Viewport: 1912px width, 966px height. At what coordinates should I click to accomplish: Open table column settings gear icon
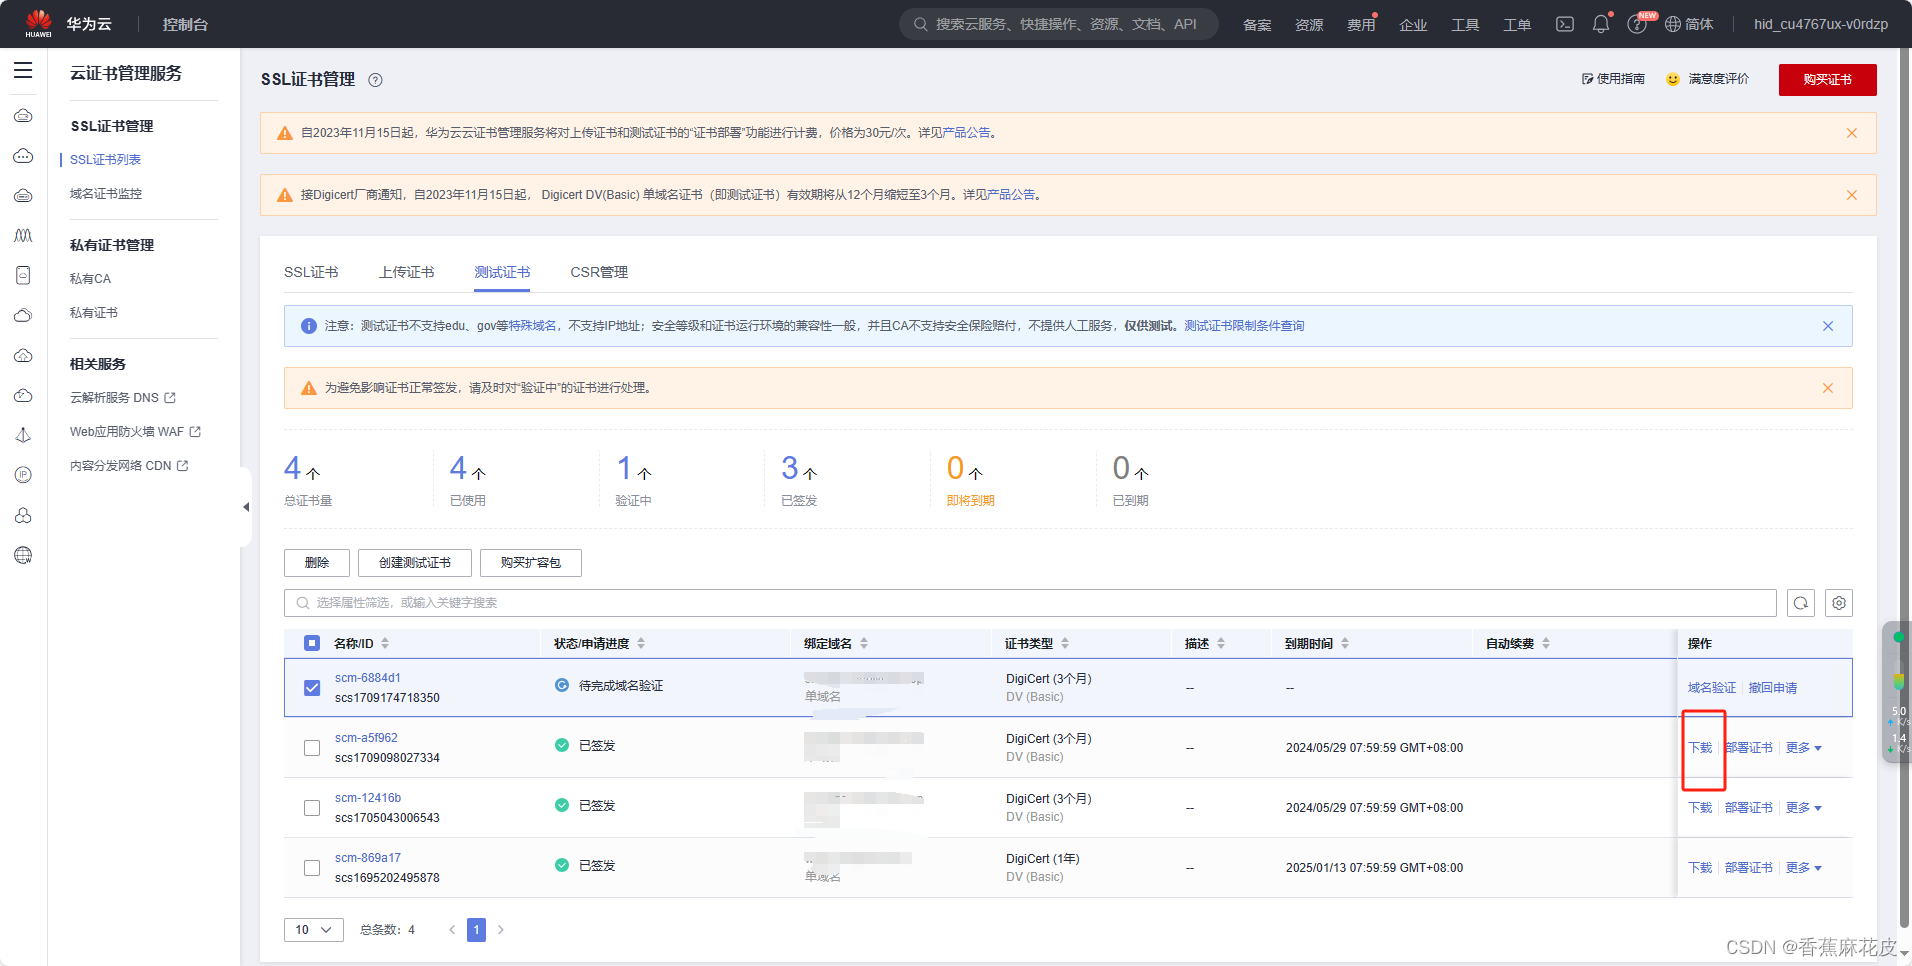[1838, 603]
